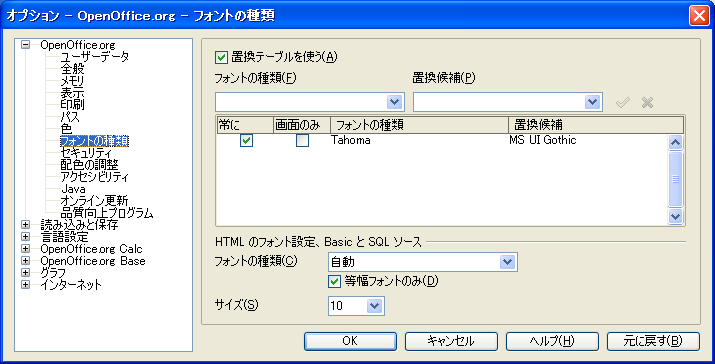Click the ヘルプ button
The image size is (715, 364).
552,341
